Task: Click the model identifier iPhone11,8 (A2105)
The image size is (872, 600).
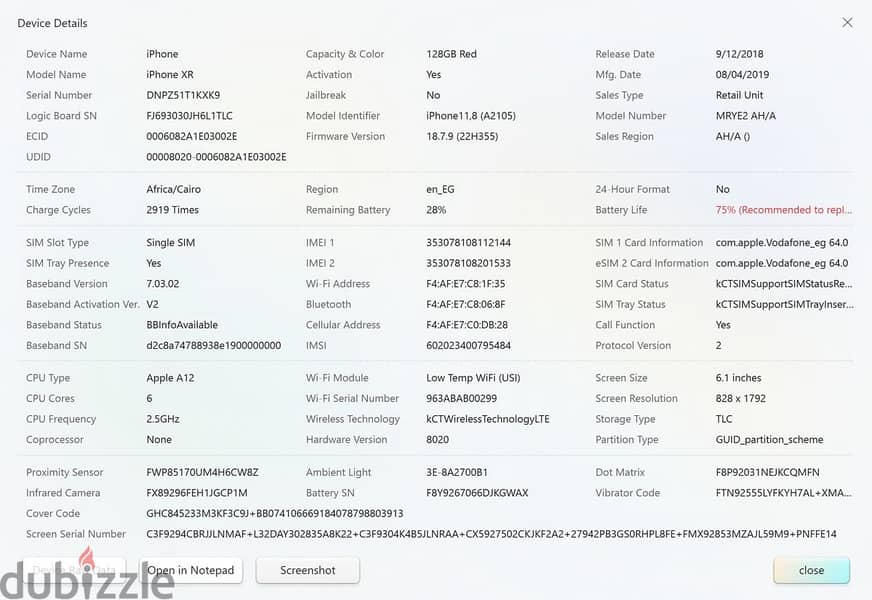Action: [470, 116]
